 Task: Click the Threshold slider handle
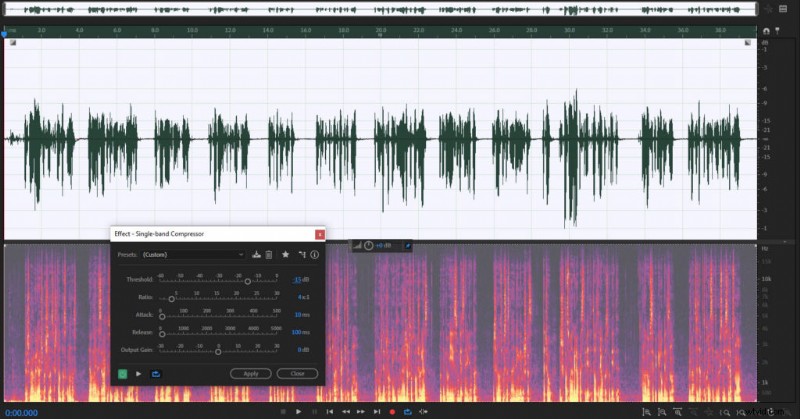coord(247,281)
